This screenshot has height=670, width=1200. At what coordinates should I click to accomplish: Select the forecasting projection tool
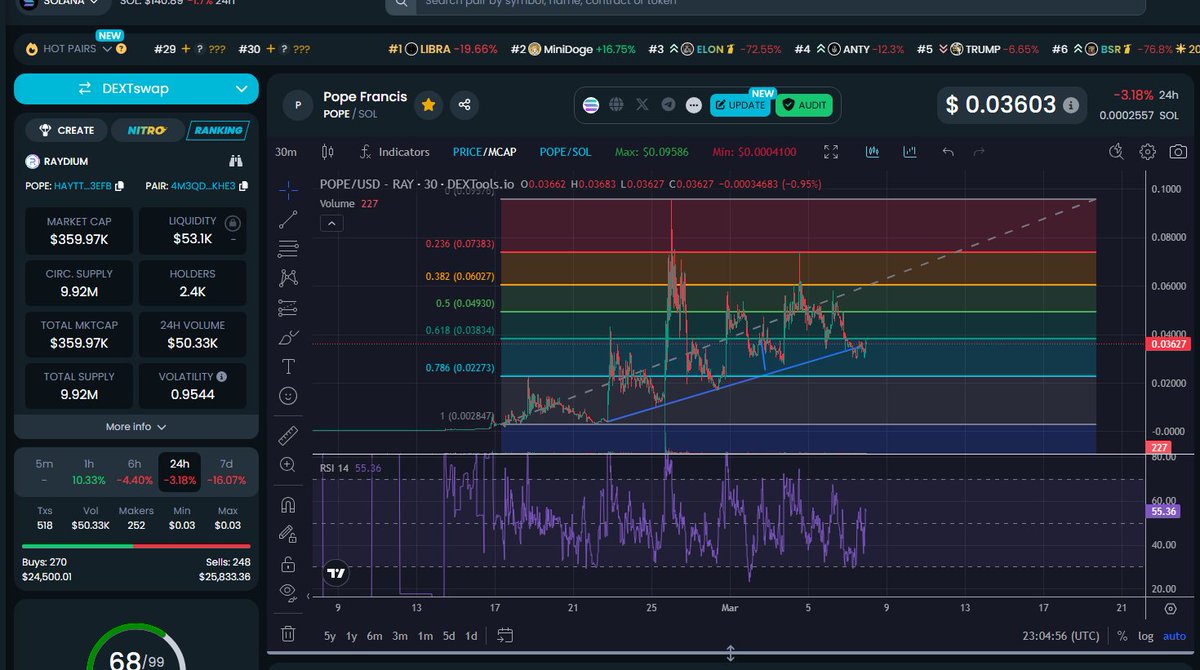point(288,307)
